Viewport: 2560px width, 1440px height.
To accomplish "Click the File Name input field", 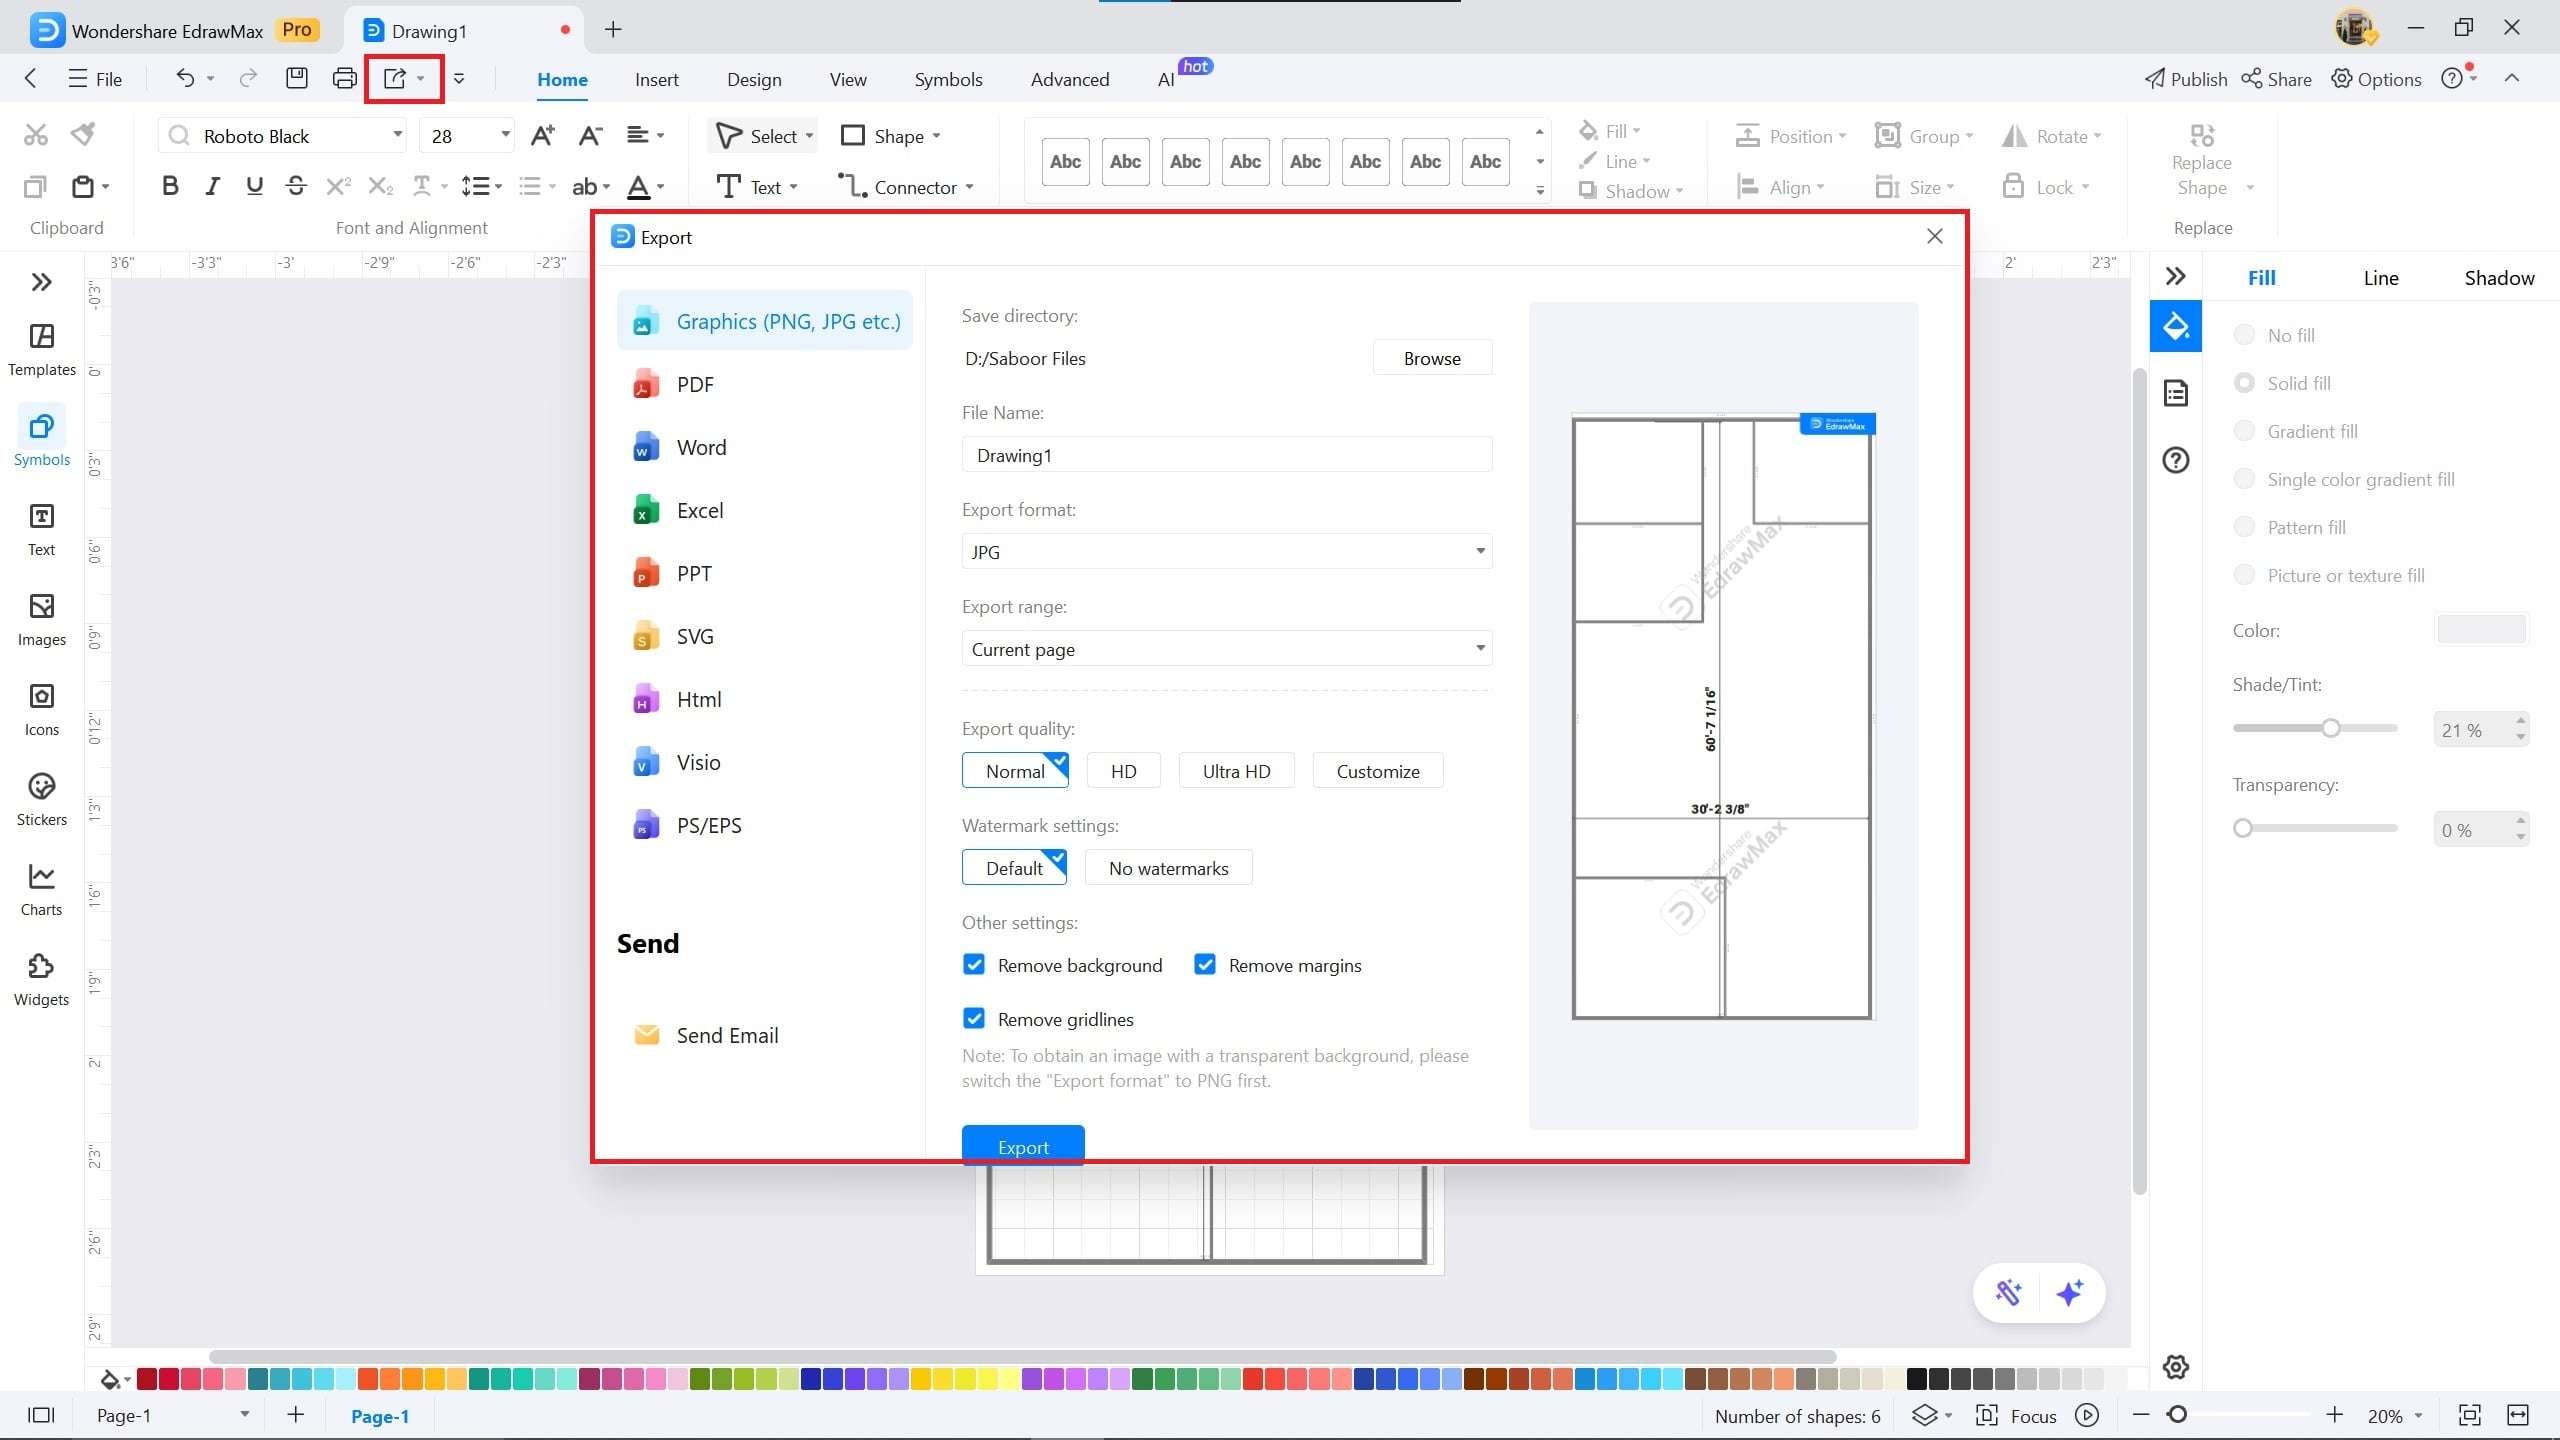I will tap(1226, 455).
